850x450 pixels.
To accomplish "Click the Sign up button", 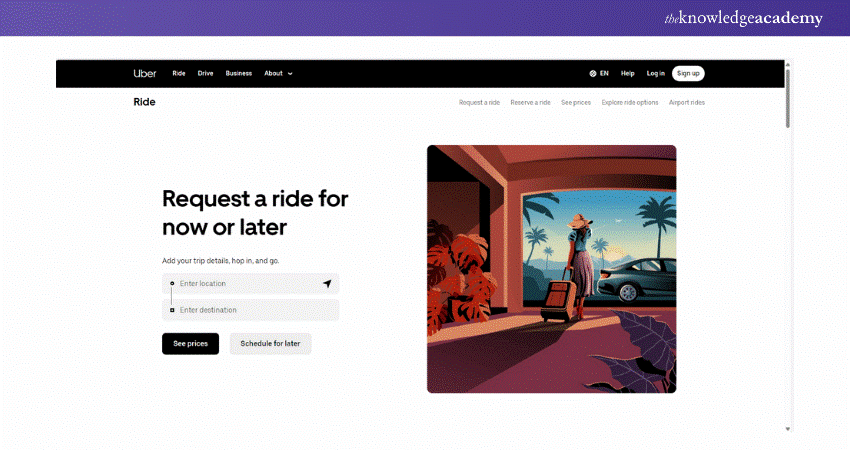I will 688,73.
